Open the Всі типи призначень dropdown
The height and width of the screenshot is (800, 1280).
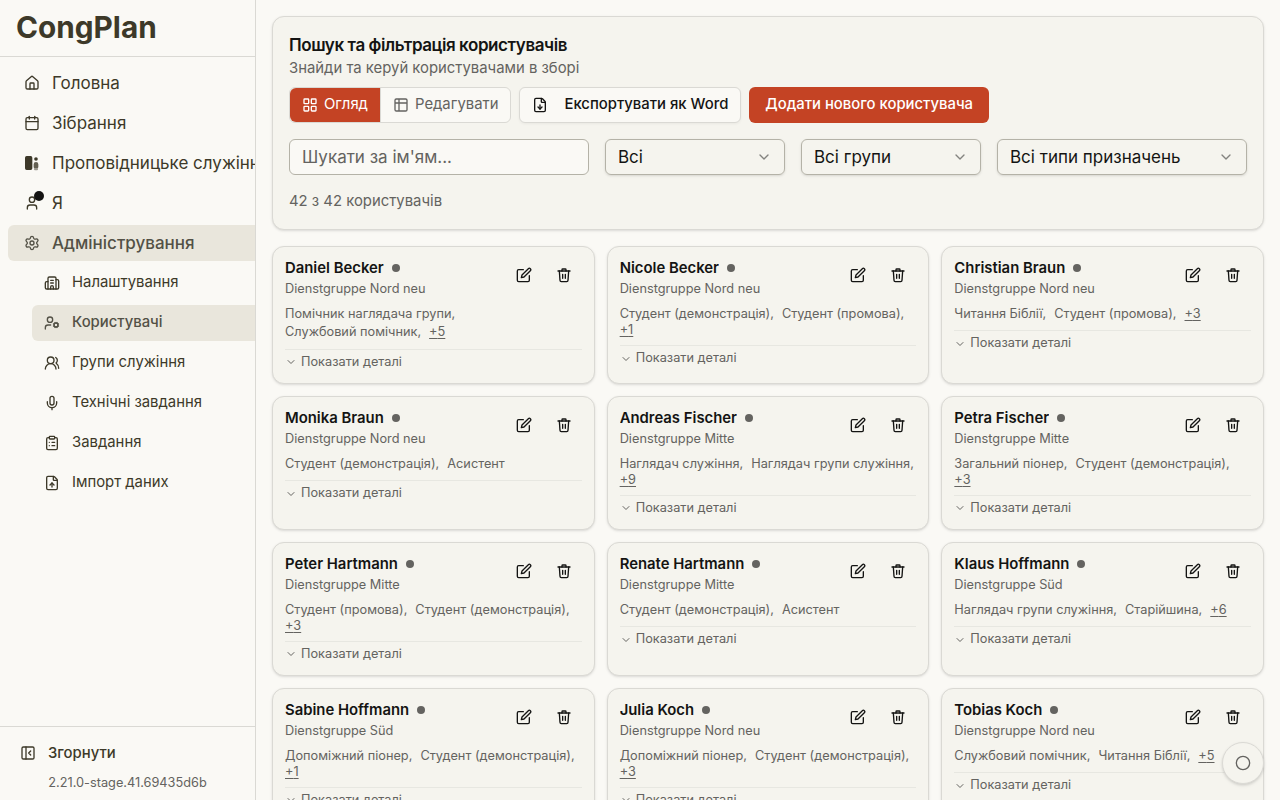[x=1122, y=157]
